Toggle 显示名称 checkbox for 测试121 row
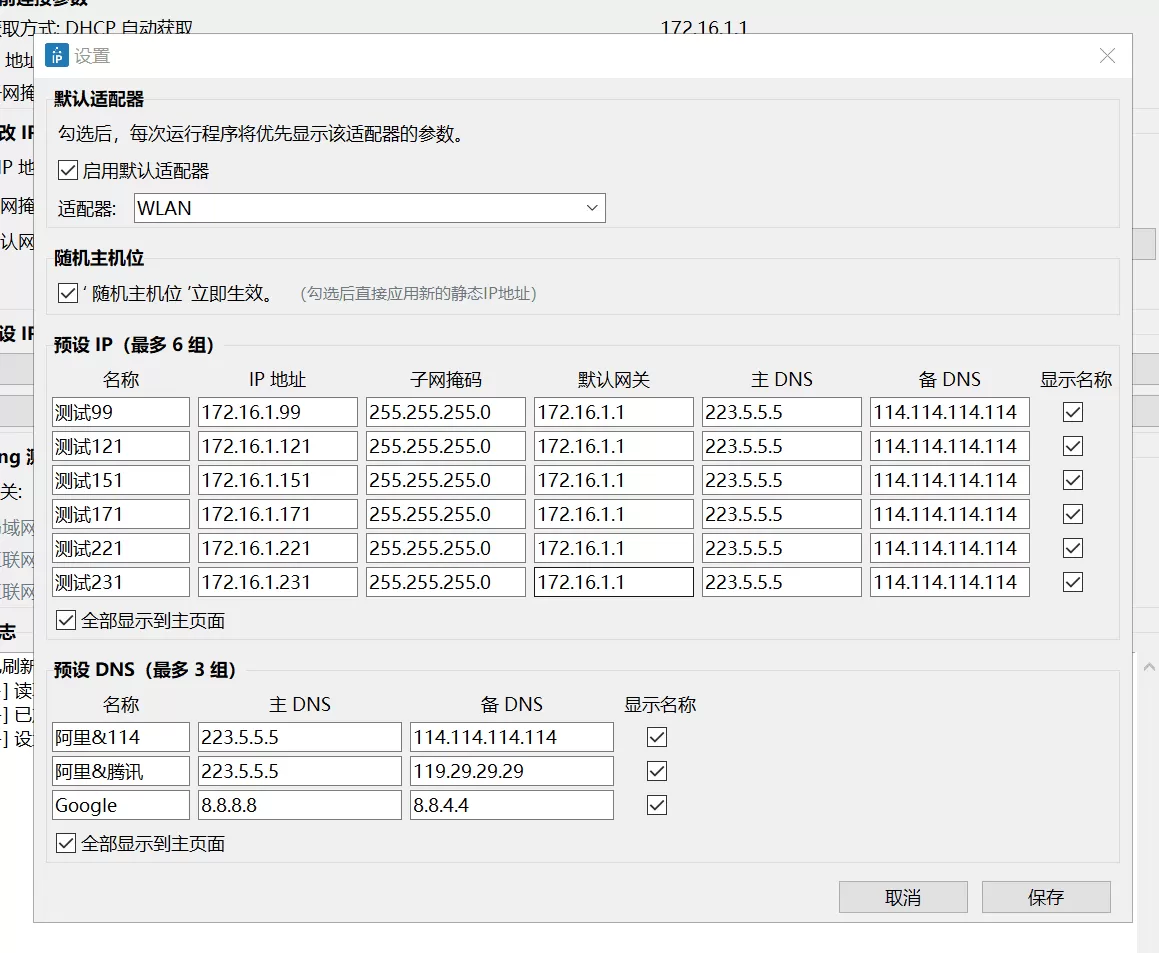 pyautogui.click(x=1073, y=446)
